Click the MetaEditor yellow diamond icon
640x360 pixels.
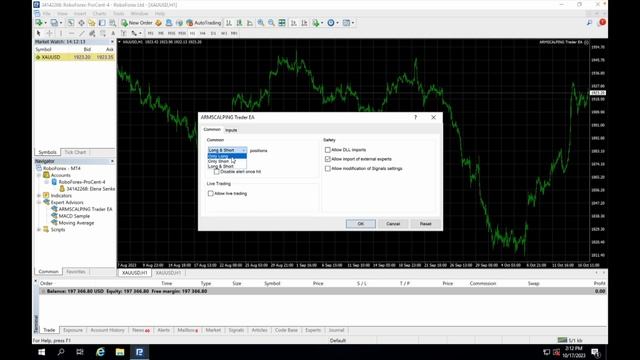click(x=158, y=23)
